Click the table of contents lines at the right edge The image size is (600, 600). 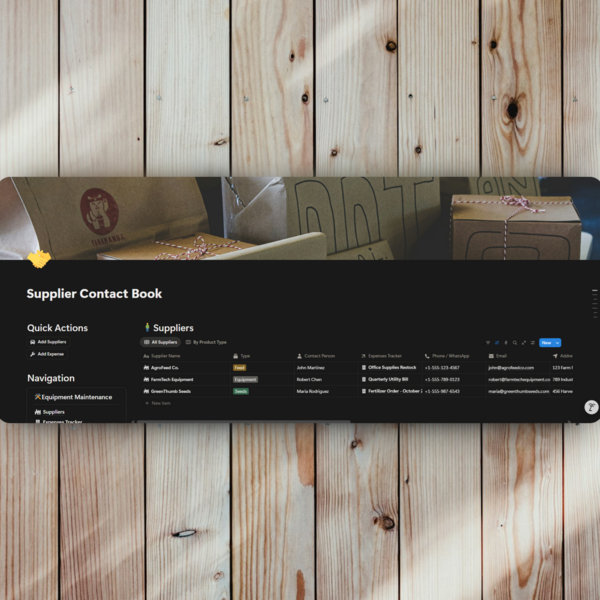click(595, 304)
